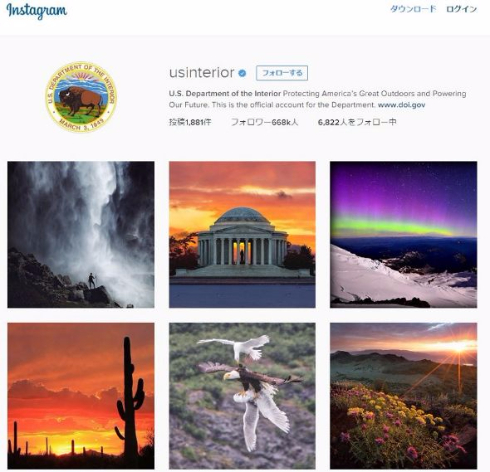Open the aurora over snowy mountain photo
Viewport: 490px width, 472px height.
[x=404, y=235]
